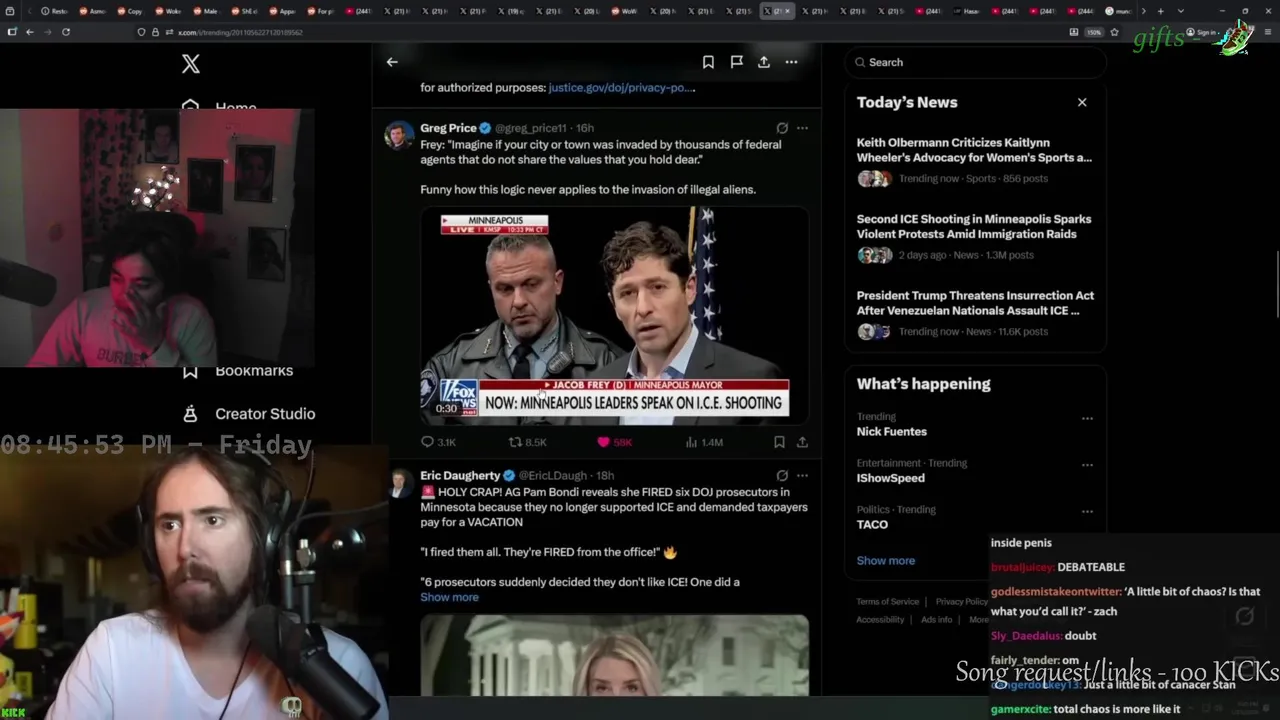Click the Eric Daugherty display name
The height and width of the screenshot is (720, 1280).
click(x=460, y=476)
